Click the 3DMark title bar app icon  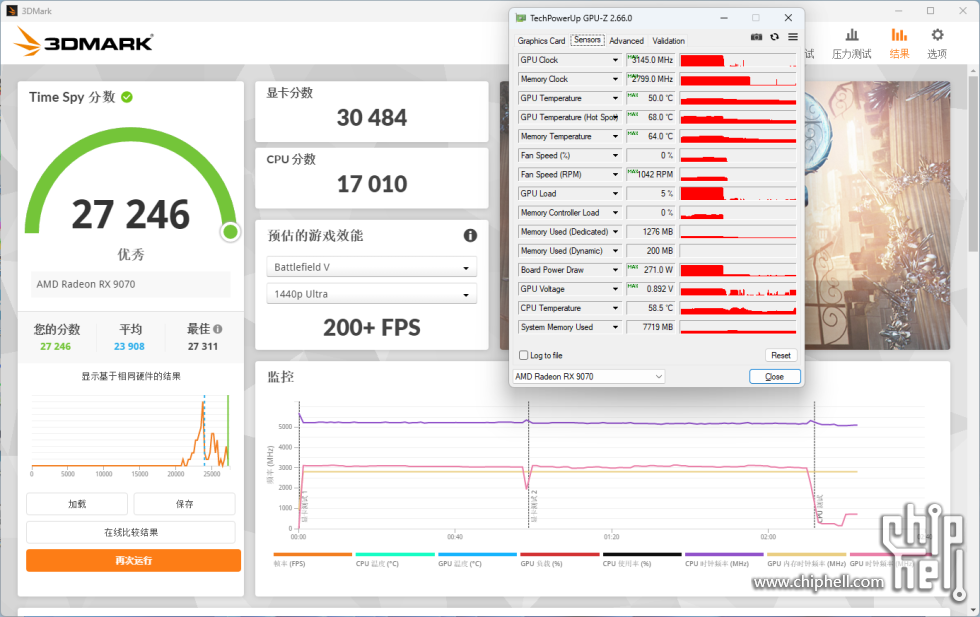[x=11, y=11]
